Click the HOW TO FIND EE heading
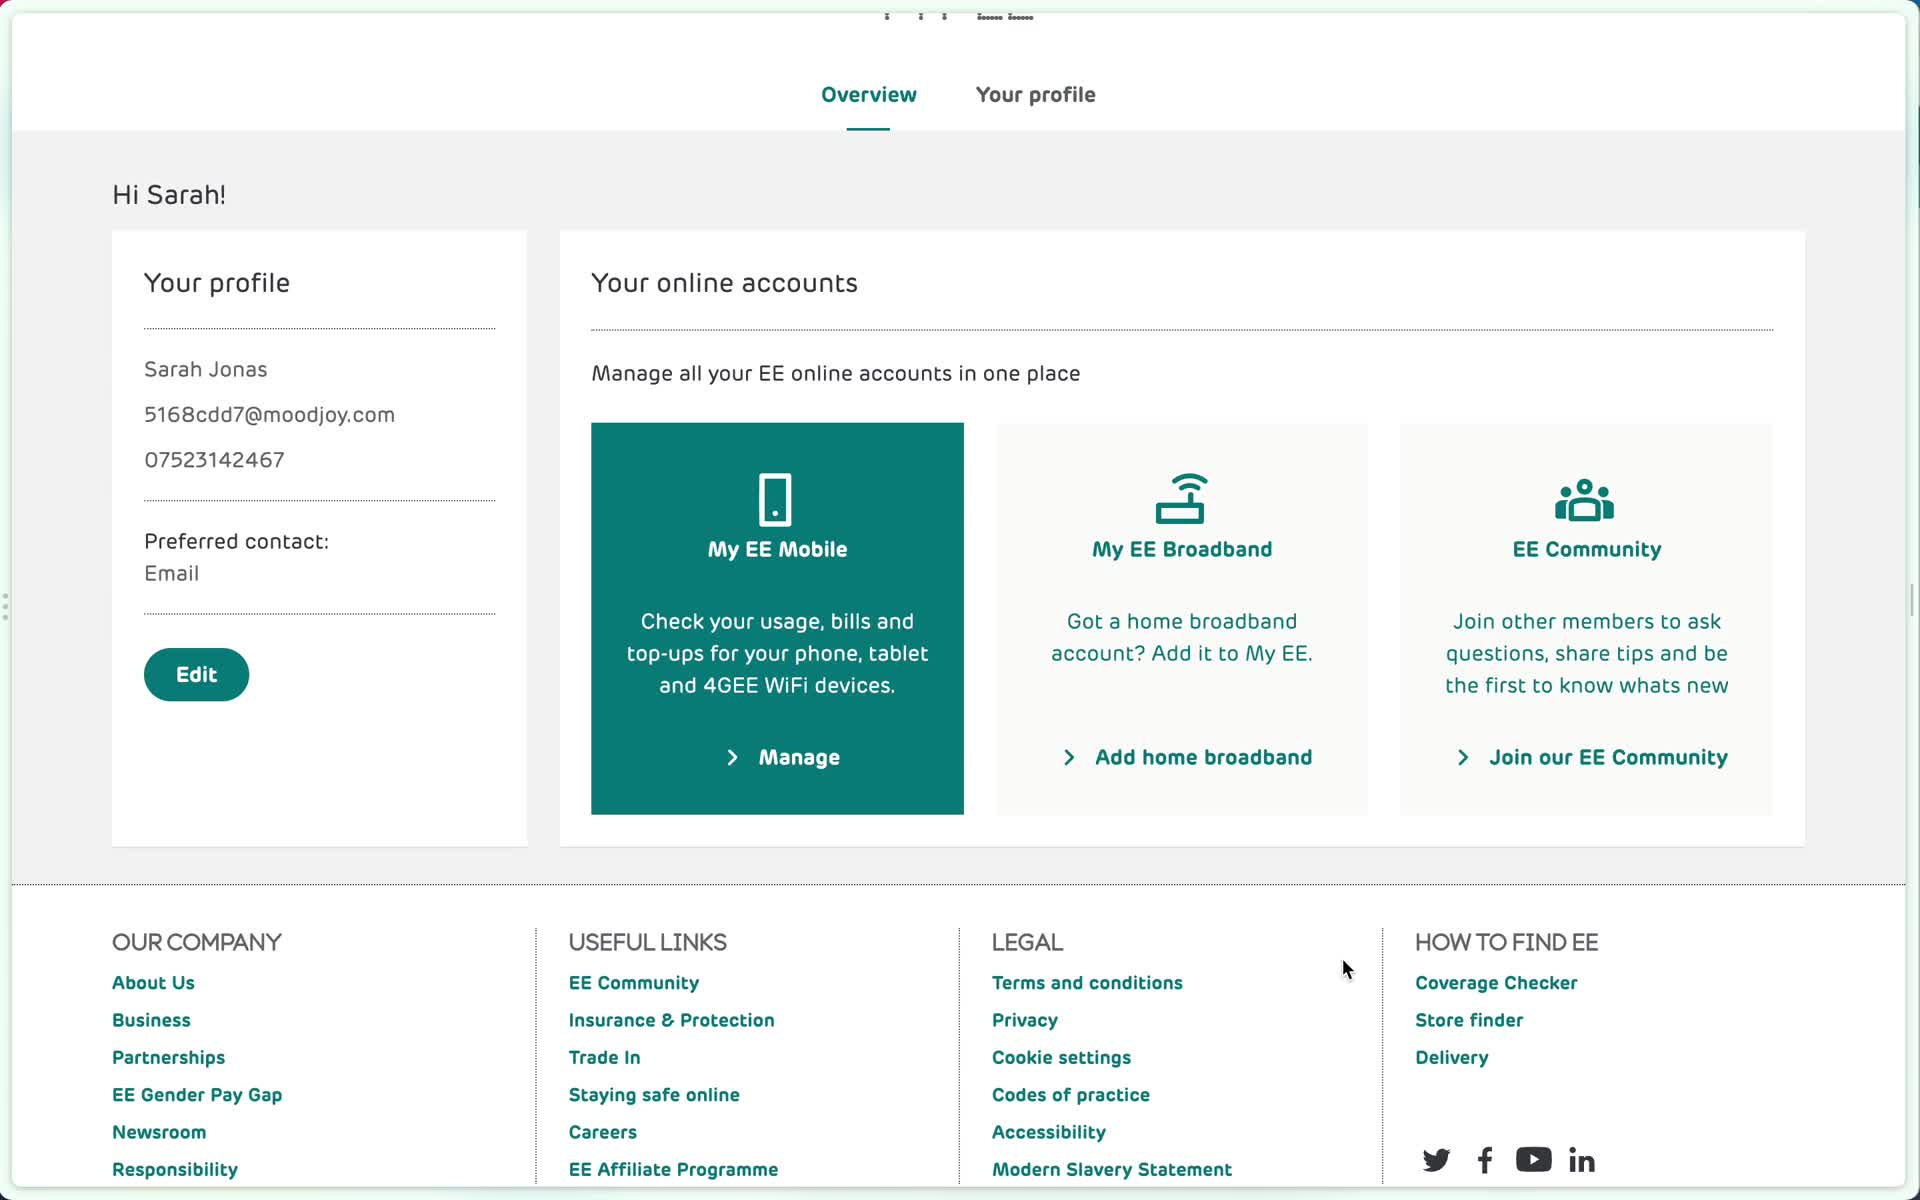Image resolution: width=1920 pixels, height=1200 pixels. click(1506, 943)
